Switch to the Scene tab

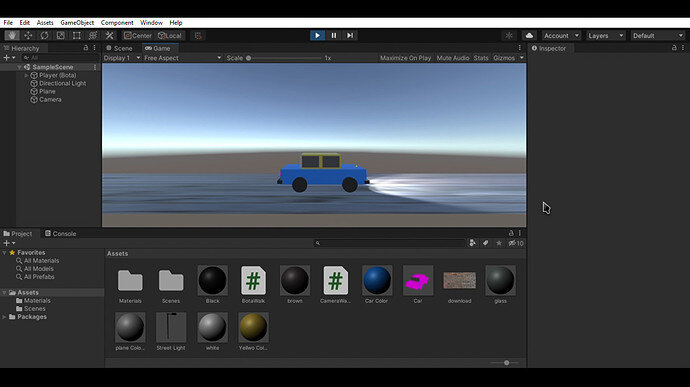point(119,48)
